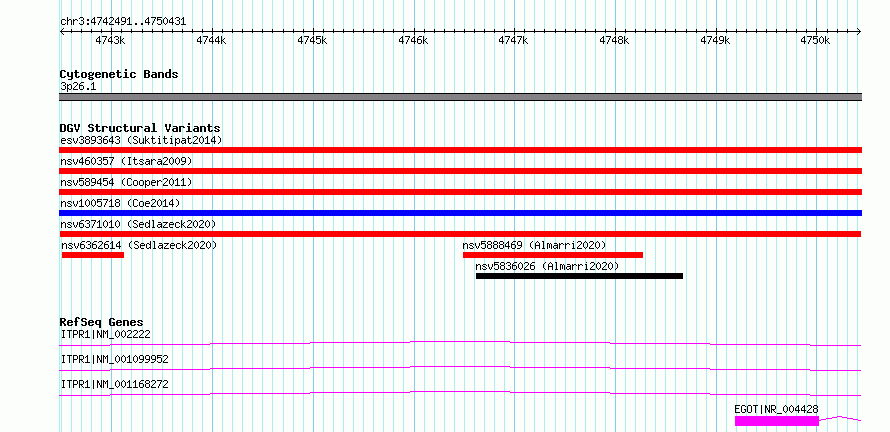This screenshot has width=890, height=432.
Task: Click the black nsv5836026 variant bar
Action: pyautogui.click(x=580, y=276)
